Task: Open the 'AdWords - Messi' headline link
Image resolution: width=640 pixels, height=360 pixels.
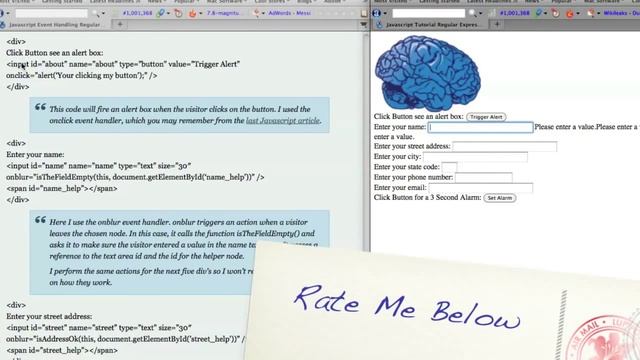Action: tap(290, 13)
